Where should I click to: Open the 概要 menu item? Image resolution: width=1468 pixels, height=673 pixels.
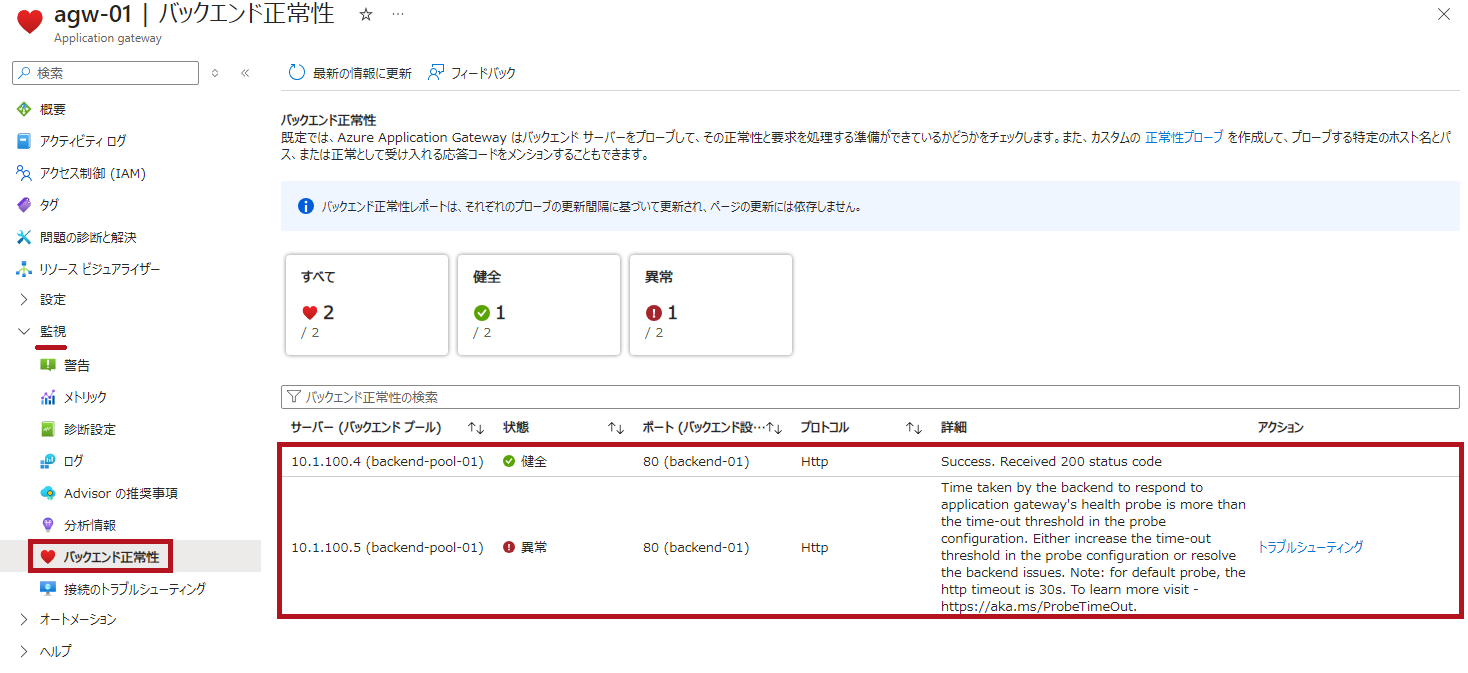click(53, 109)
